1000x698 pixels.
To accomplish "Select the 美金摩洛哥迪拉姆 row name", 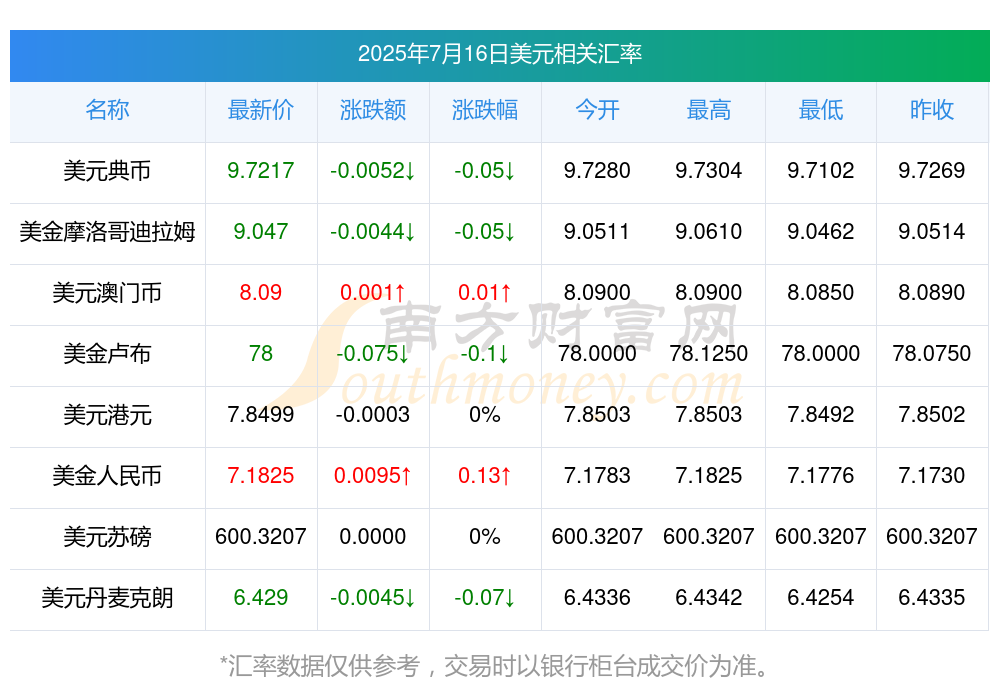I will click(107, 232).
